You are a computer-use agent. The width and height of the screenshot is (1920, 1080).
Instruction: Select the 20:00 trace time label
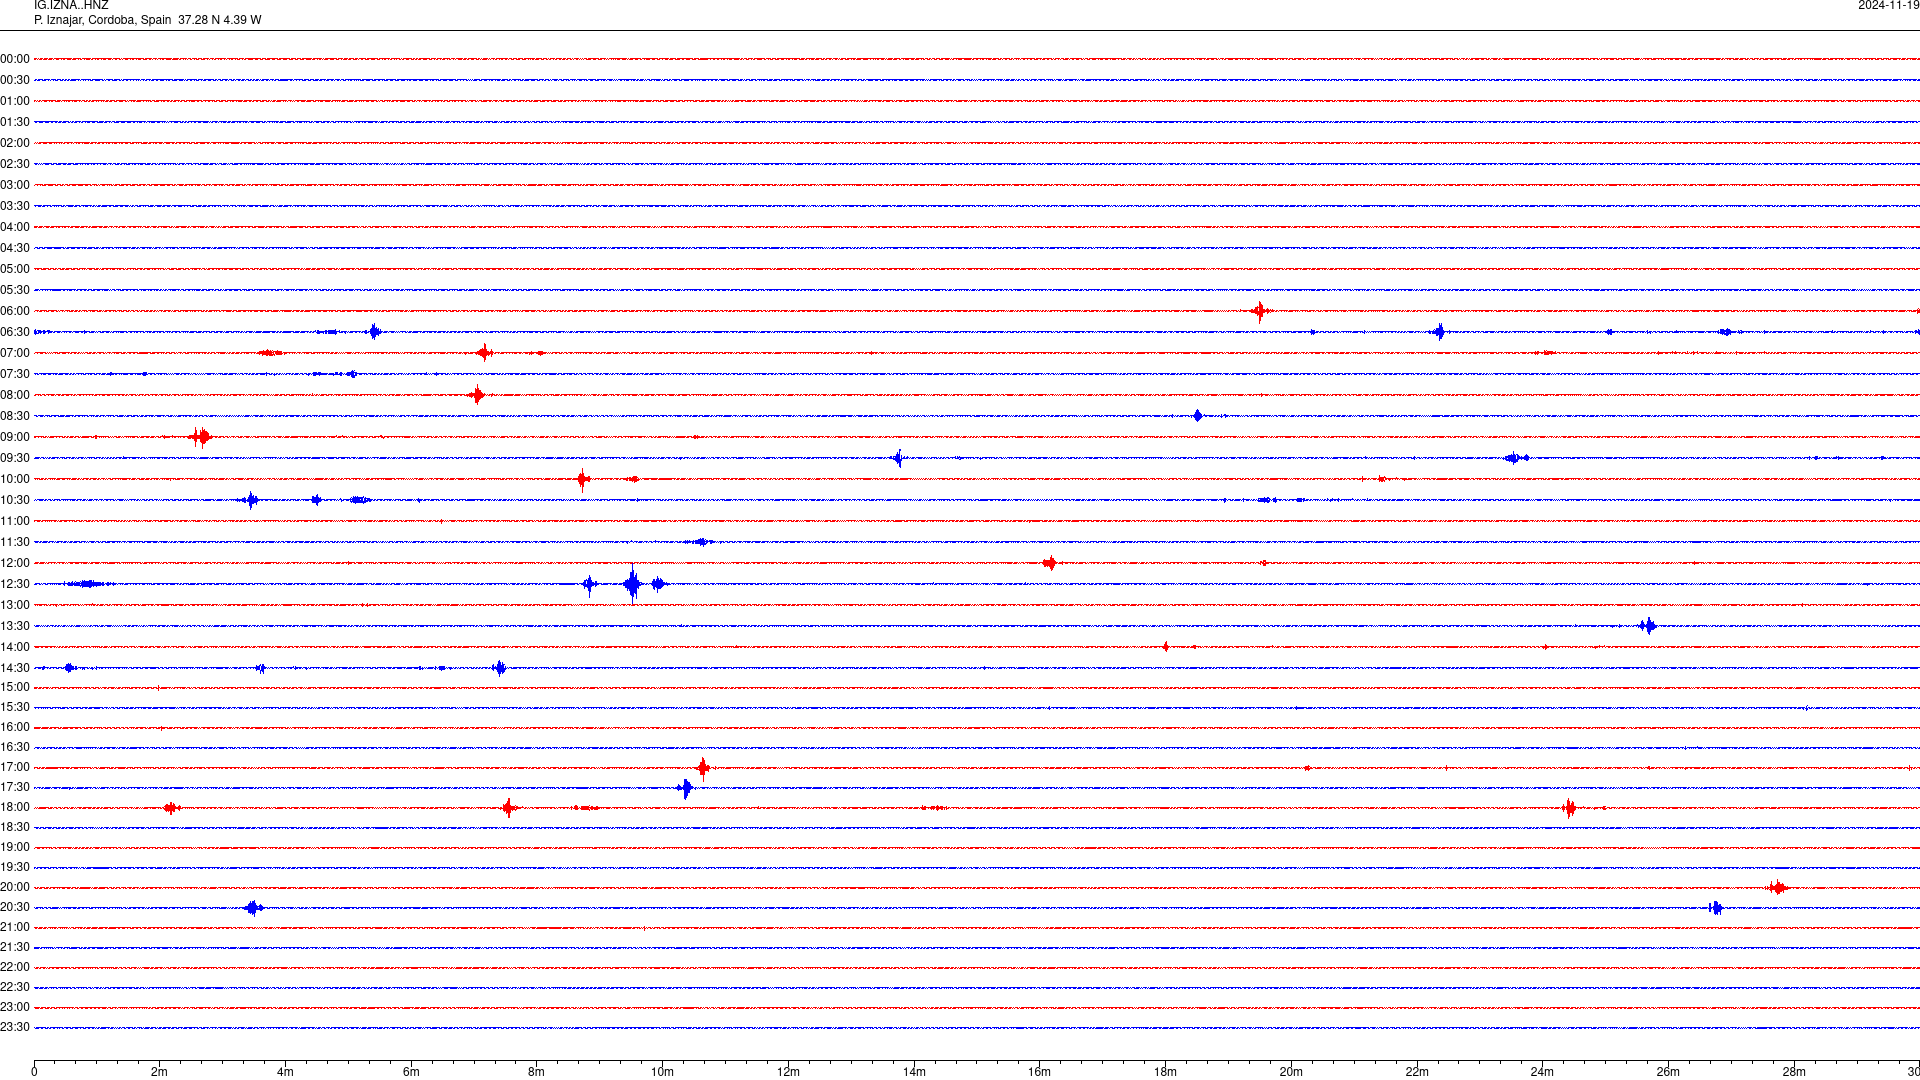pos(15,887)
